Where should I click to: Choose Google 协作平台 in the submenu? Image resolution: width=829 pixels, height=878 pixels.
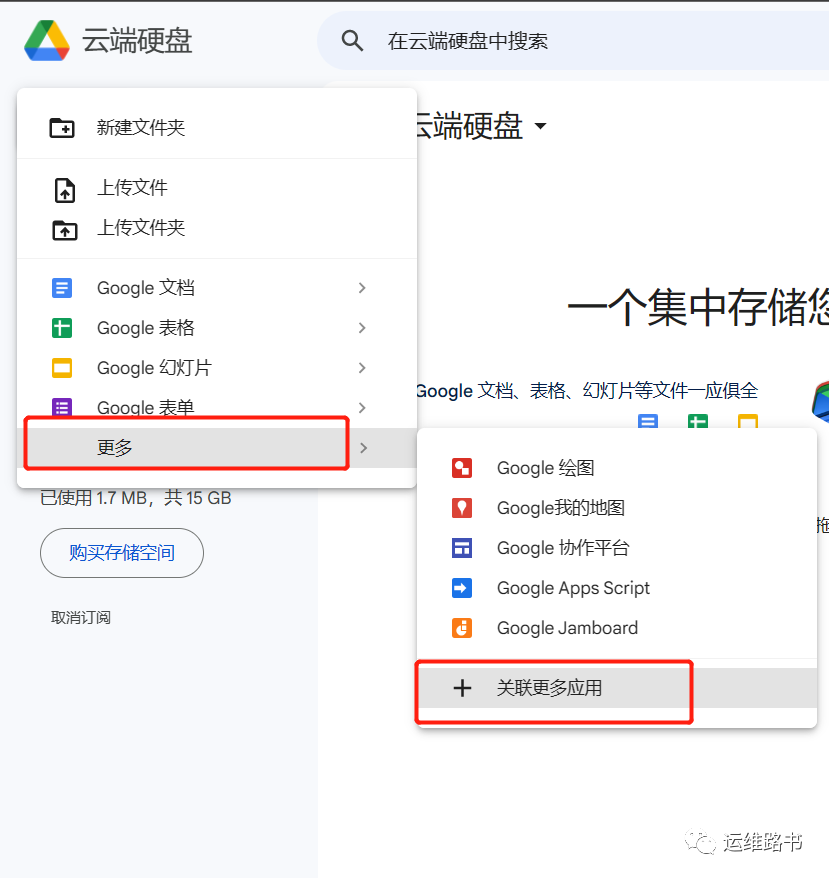point(617,548)
